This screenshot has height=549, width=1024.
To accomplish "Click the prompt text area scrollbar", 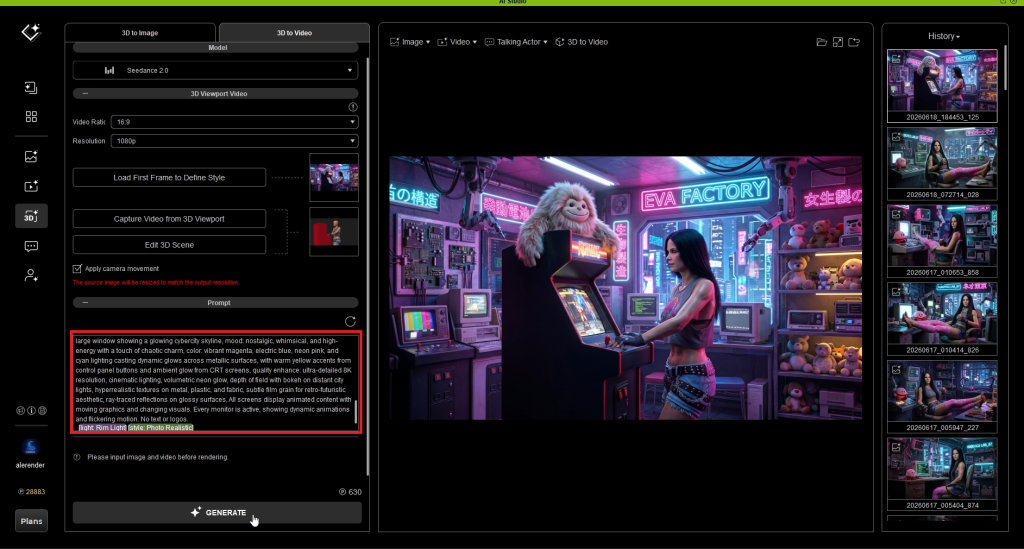I will click(x=356, y=413).
